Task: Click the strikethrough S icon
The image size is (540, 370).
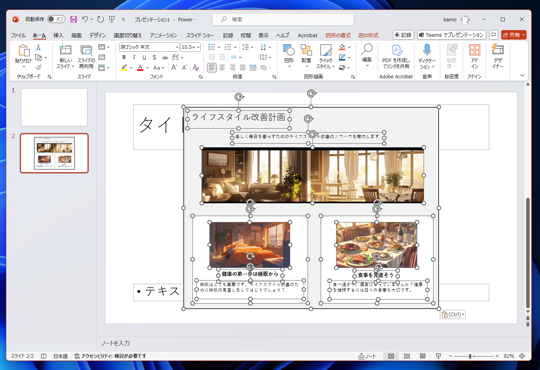Action: point(154,57)
